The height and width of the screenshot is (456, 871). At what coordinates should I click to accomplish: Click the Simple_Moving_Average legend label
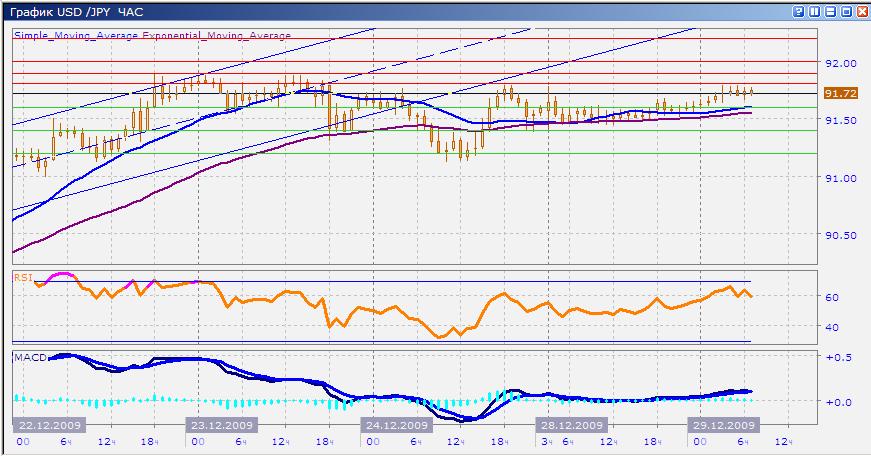(76, 35)
